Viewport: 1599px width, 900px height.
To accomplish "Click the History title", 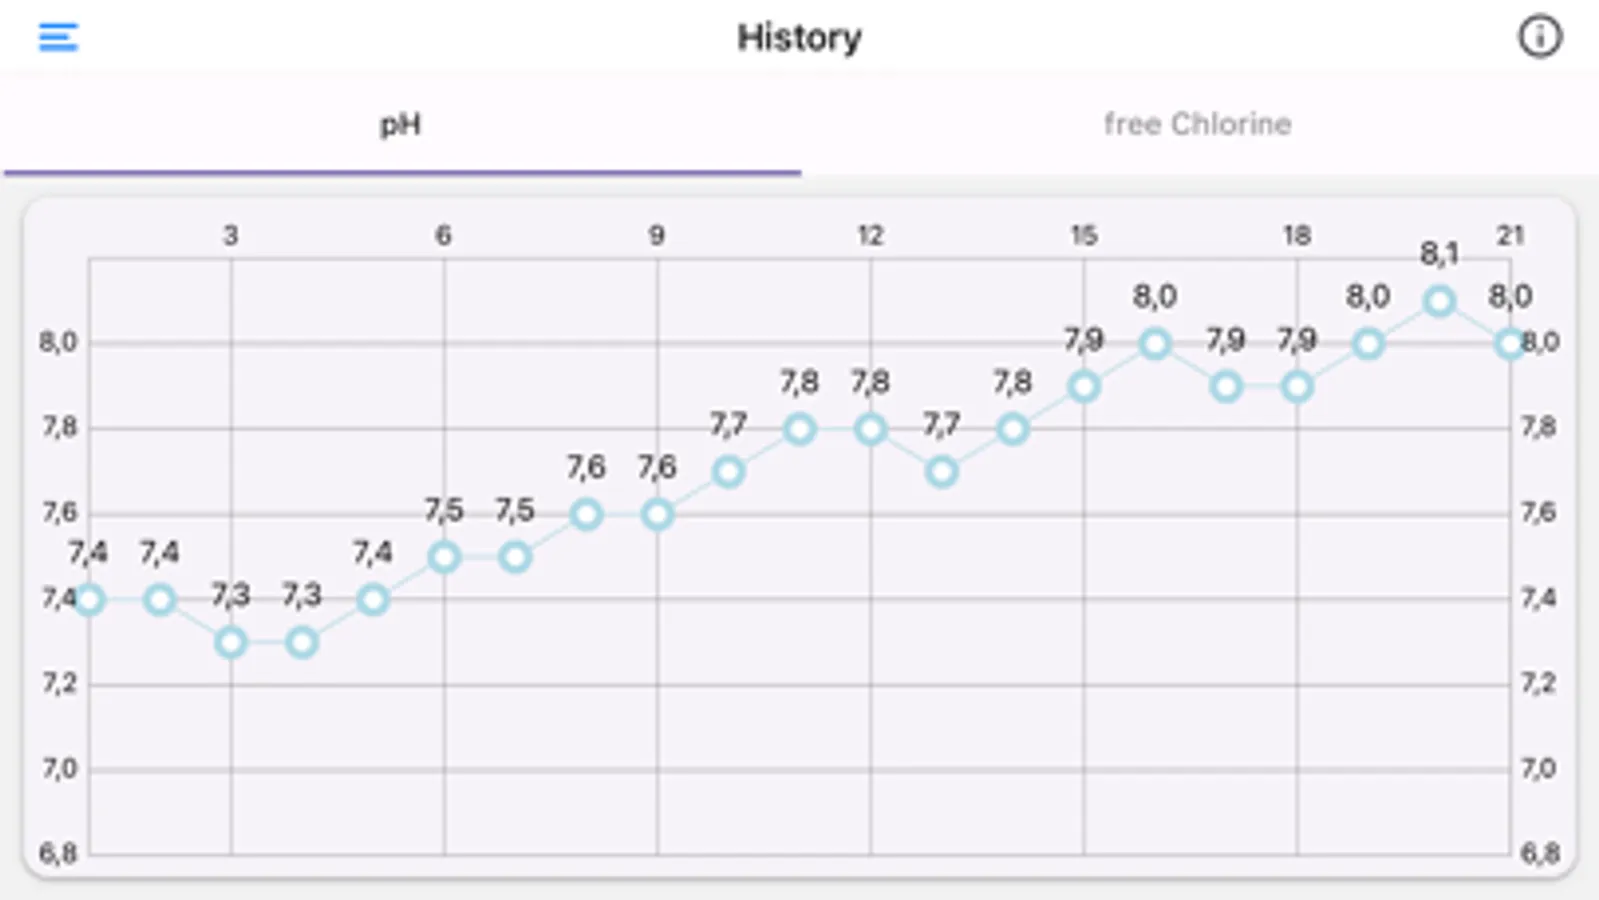I will point(798,36).
